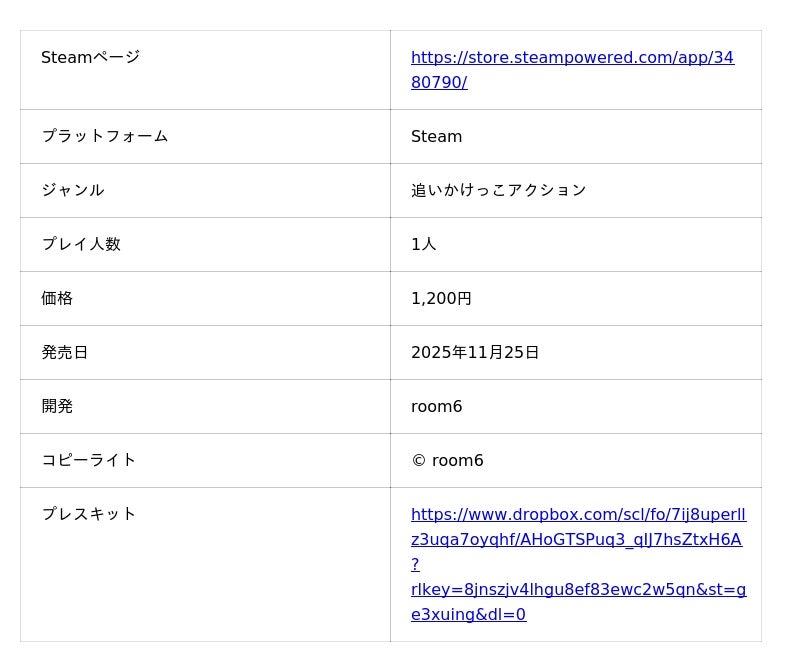
Task: Select the '追いかけっこアクション' genre text
Action: point(498,190)
